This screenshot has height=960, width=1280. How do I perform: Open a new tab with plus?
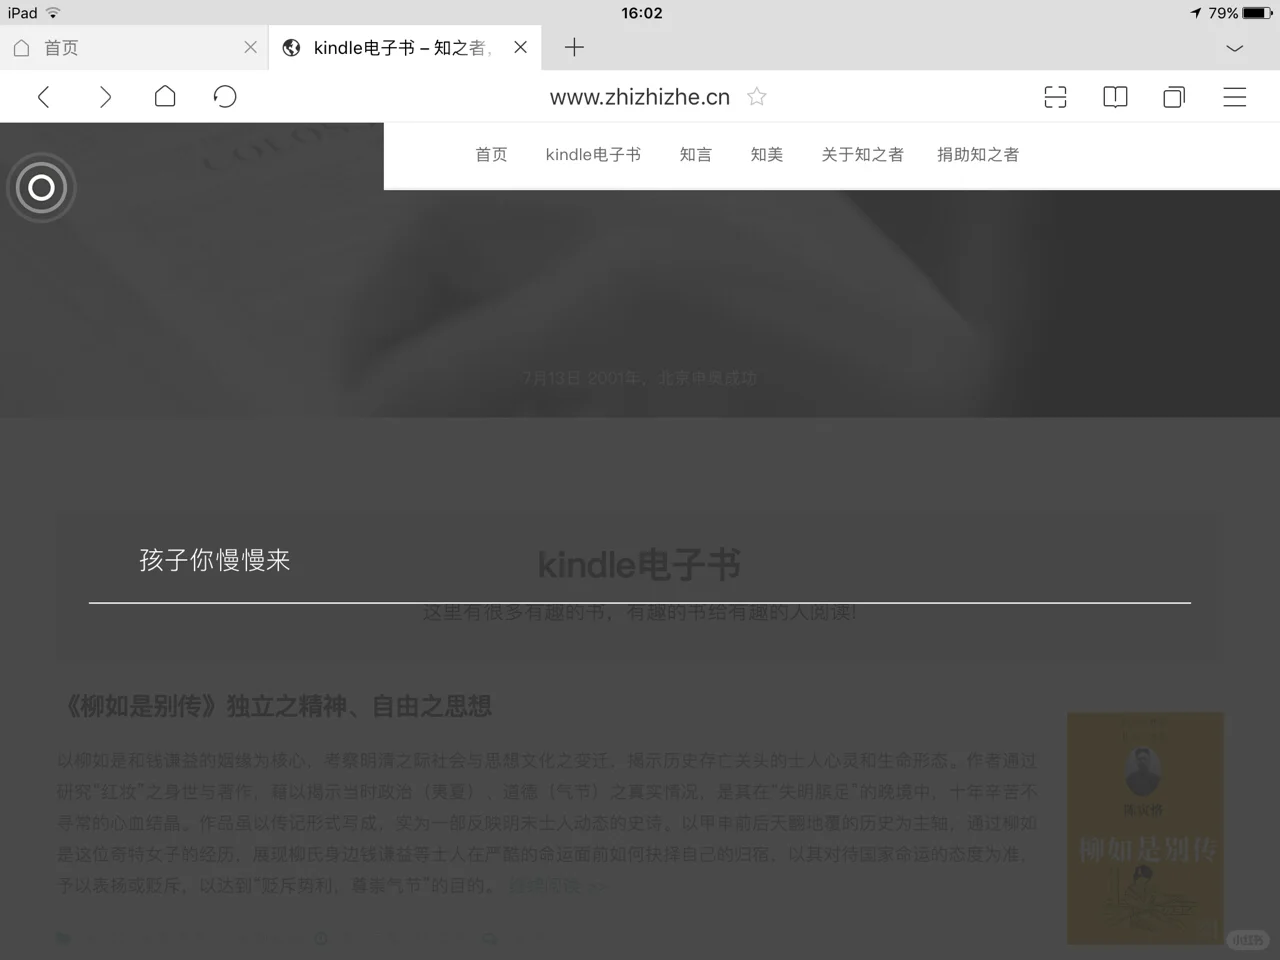coord(574,47)
